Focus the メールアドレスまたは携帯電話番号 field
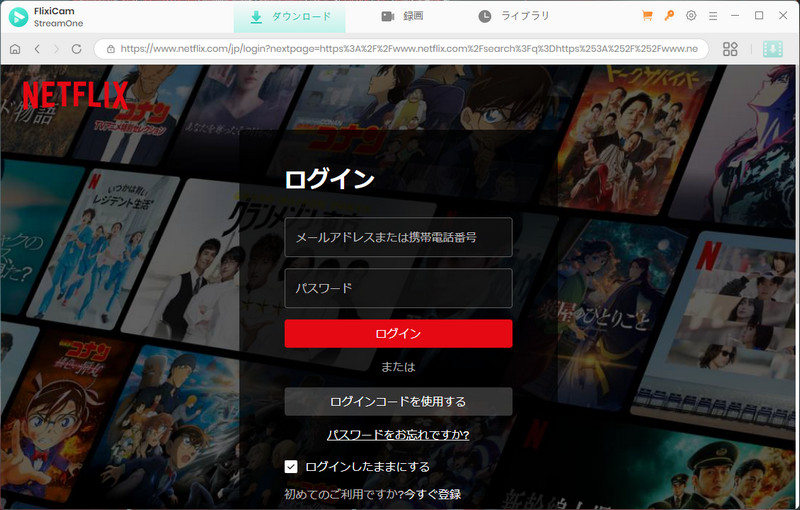Image resolution: width=800 pixels, height=510 pixels. coord(398,237)
